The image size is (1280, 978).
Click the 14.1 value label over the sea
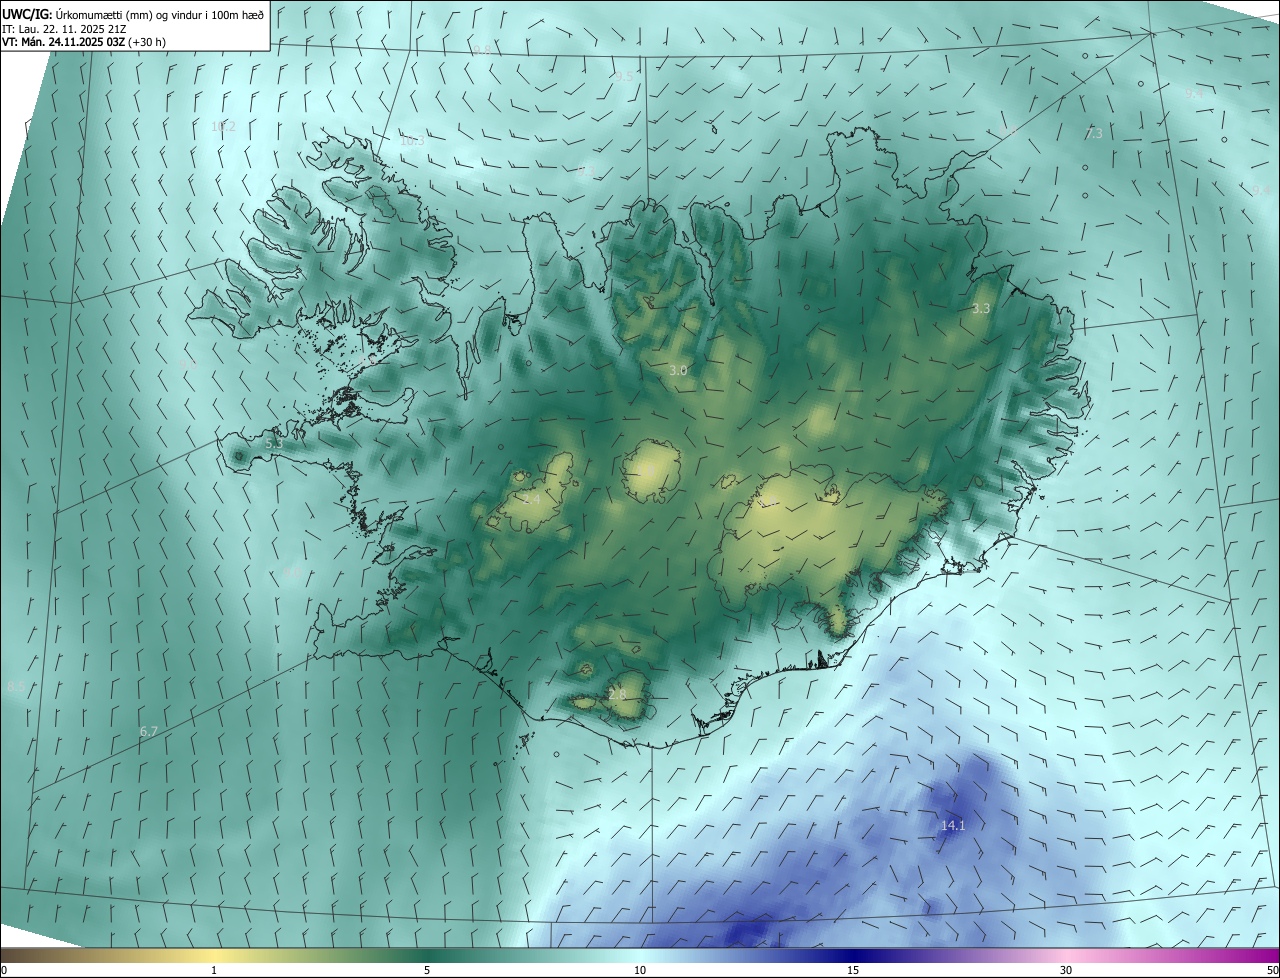[x=953, y=826]
